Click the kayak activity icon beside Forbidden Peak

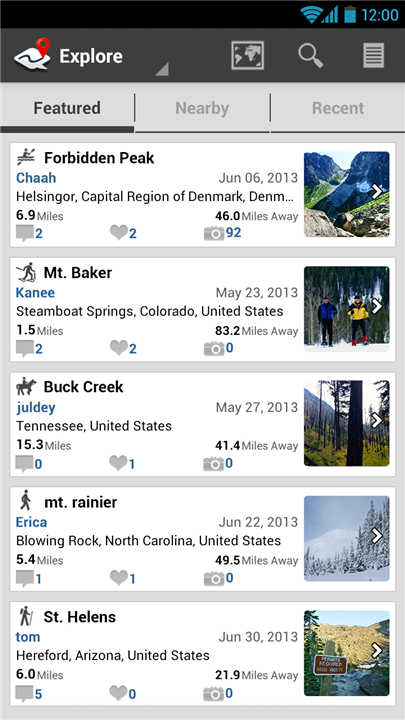coord(26,158)
